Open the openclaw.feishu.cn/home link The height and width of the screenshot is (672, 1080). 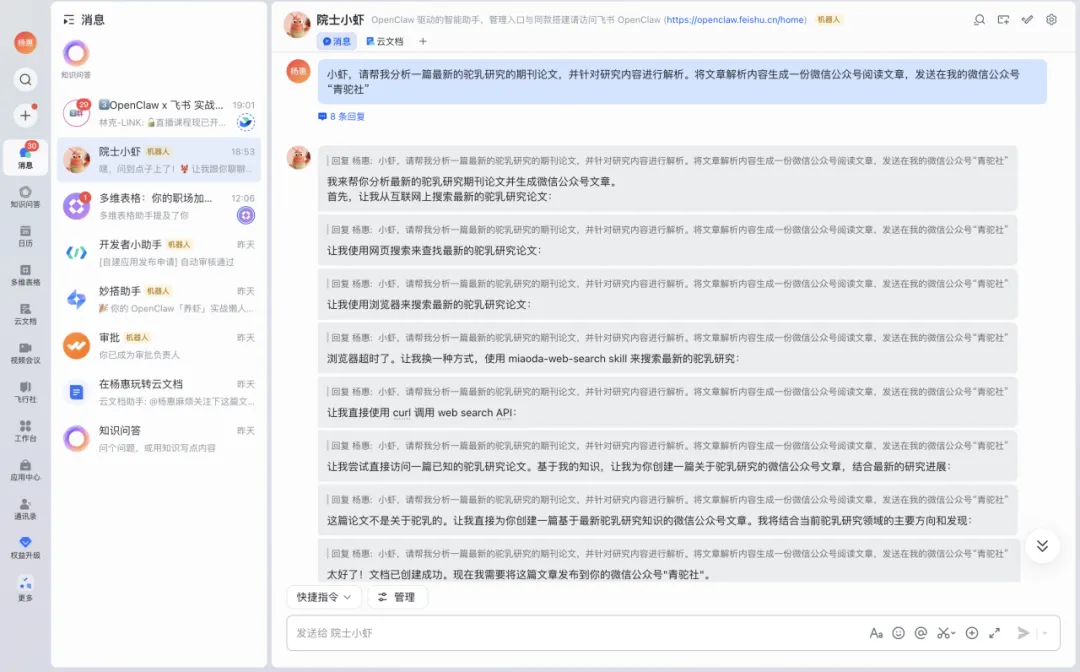(736, 20)
